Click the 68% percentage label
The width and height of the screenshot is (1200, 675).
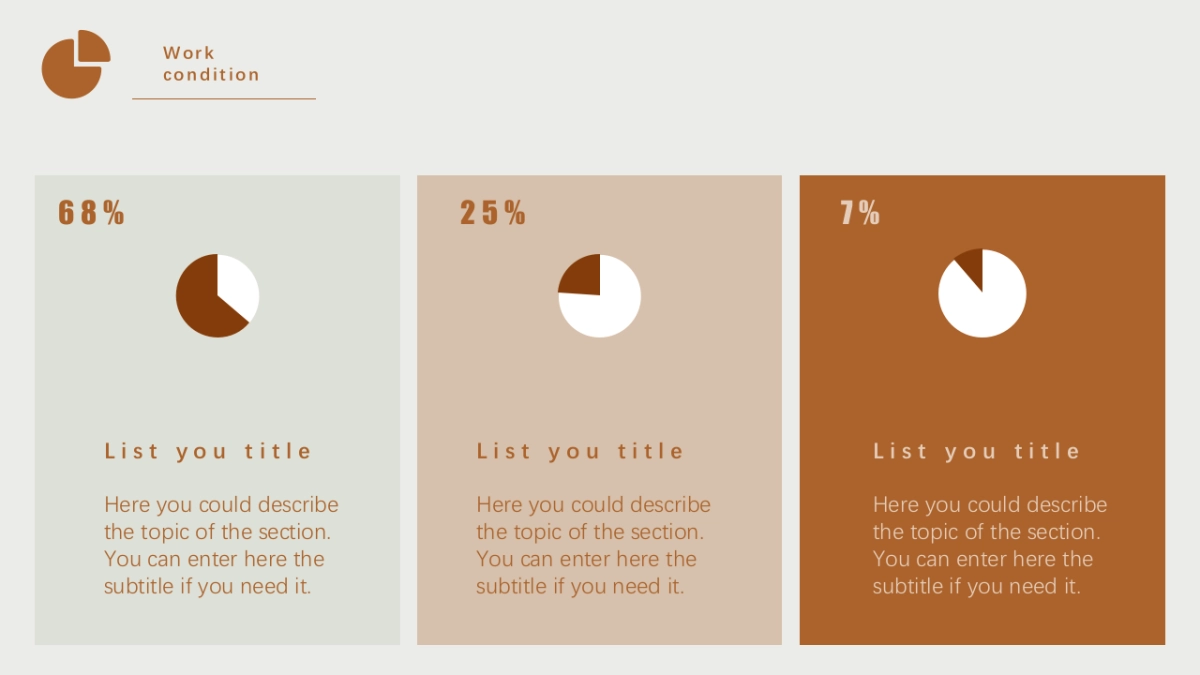pos(91,212)
